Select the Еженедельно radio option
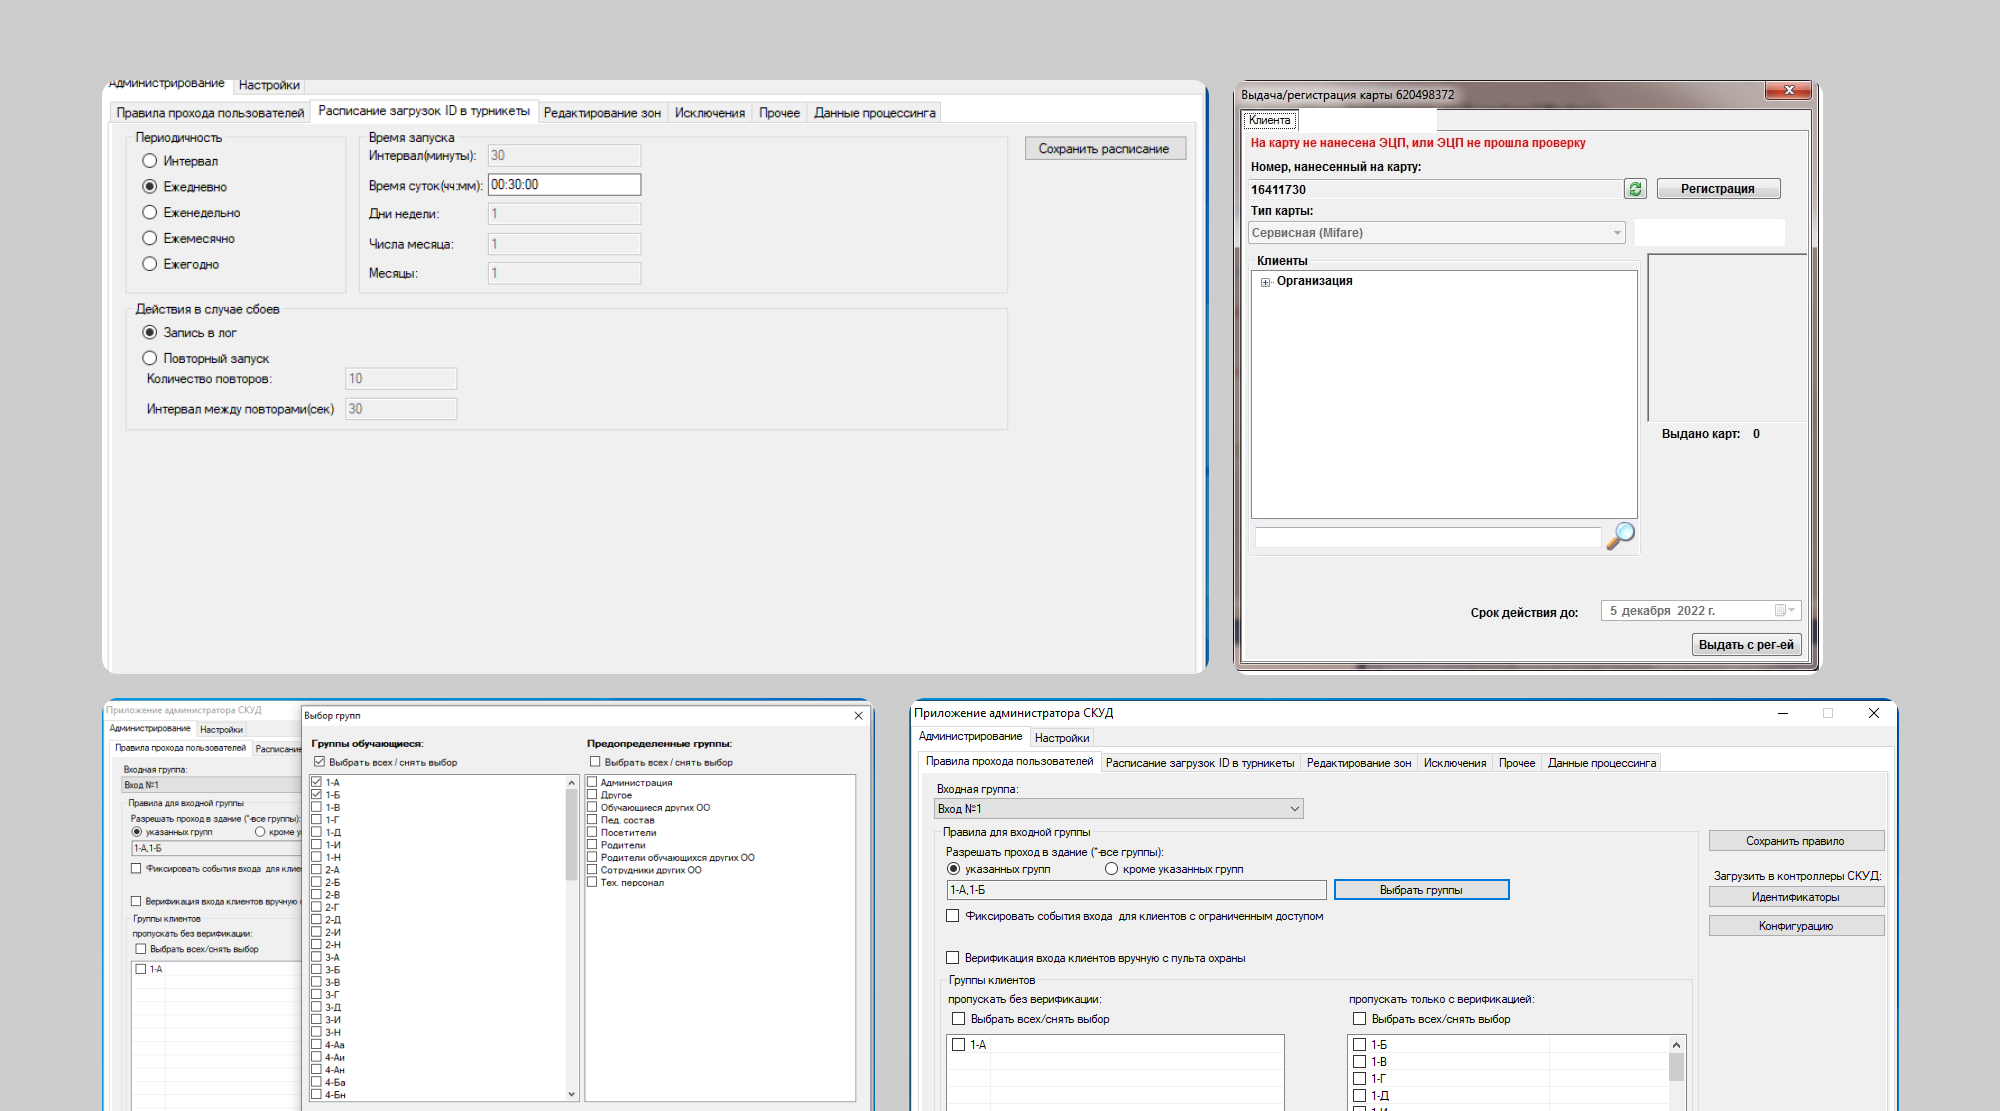The height and width of the screenshot is (1111, 2000). coord(150,213)
